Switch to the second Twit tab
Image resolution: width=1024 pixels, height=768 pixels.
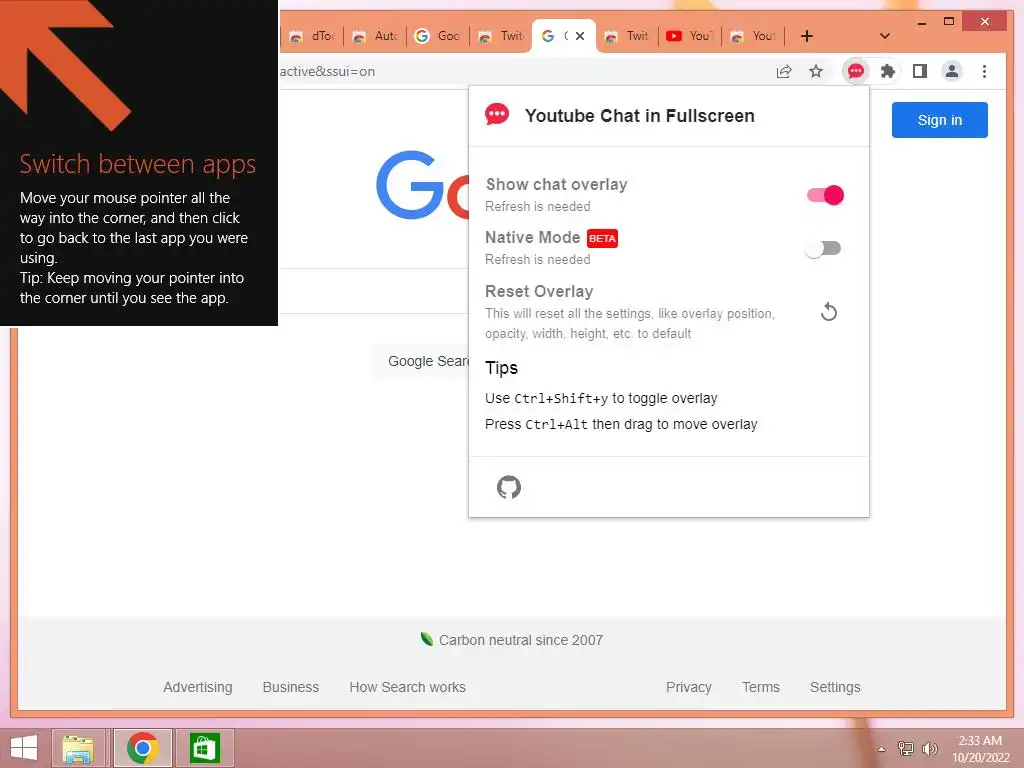pos(626,36)
